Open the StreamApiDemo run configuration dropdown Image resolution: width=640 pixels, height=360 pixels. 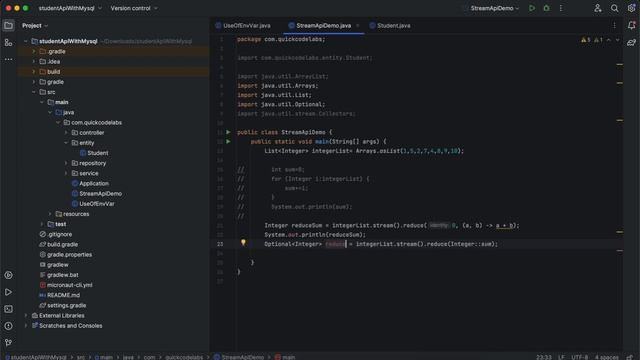pyautogui.click(x=495, y=8)
